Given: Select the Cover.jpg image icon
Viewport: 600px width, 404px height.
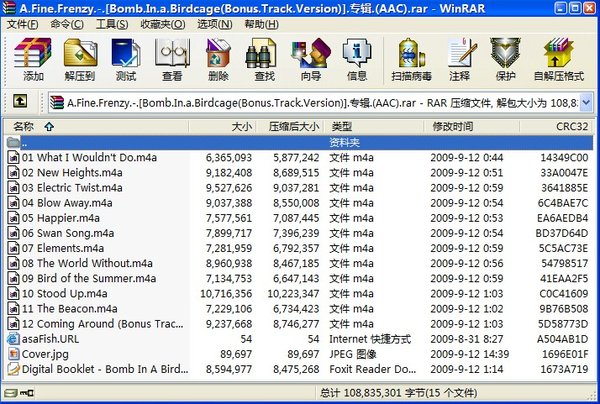Looking at the screenshot, I should pyautogui.click(x=13, y=354).
